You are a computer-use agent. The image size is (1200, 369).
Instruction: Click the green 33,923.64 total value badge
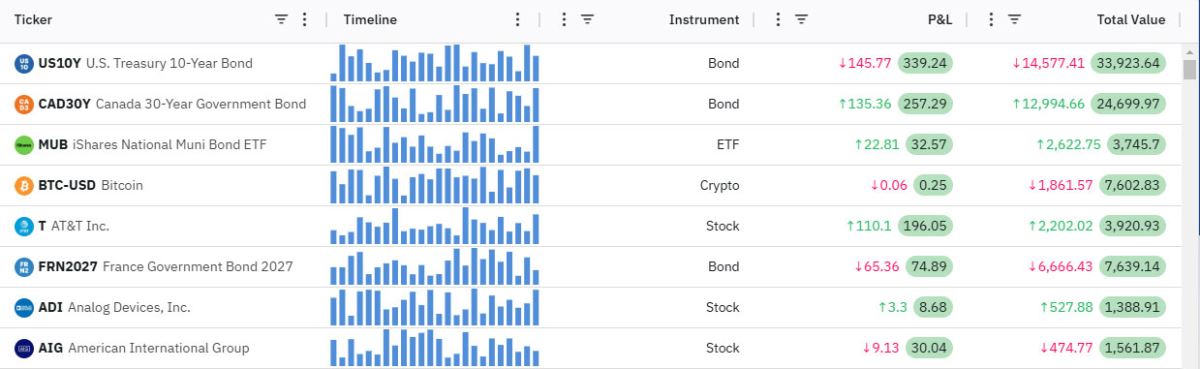[x=1128, y=63]
